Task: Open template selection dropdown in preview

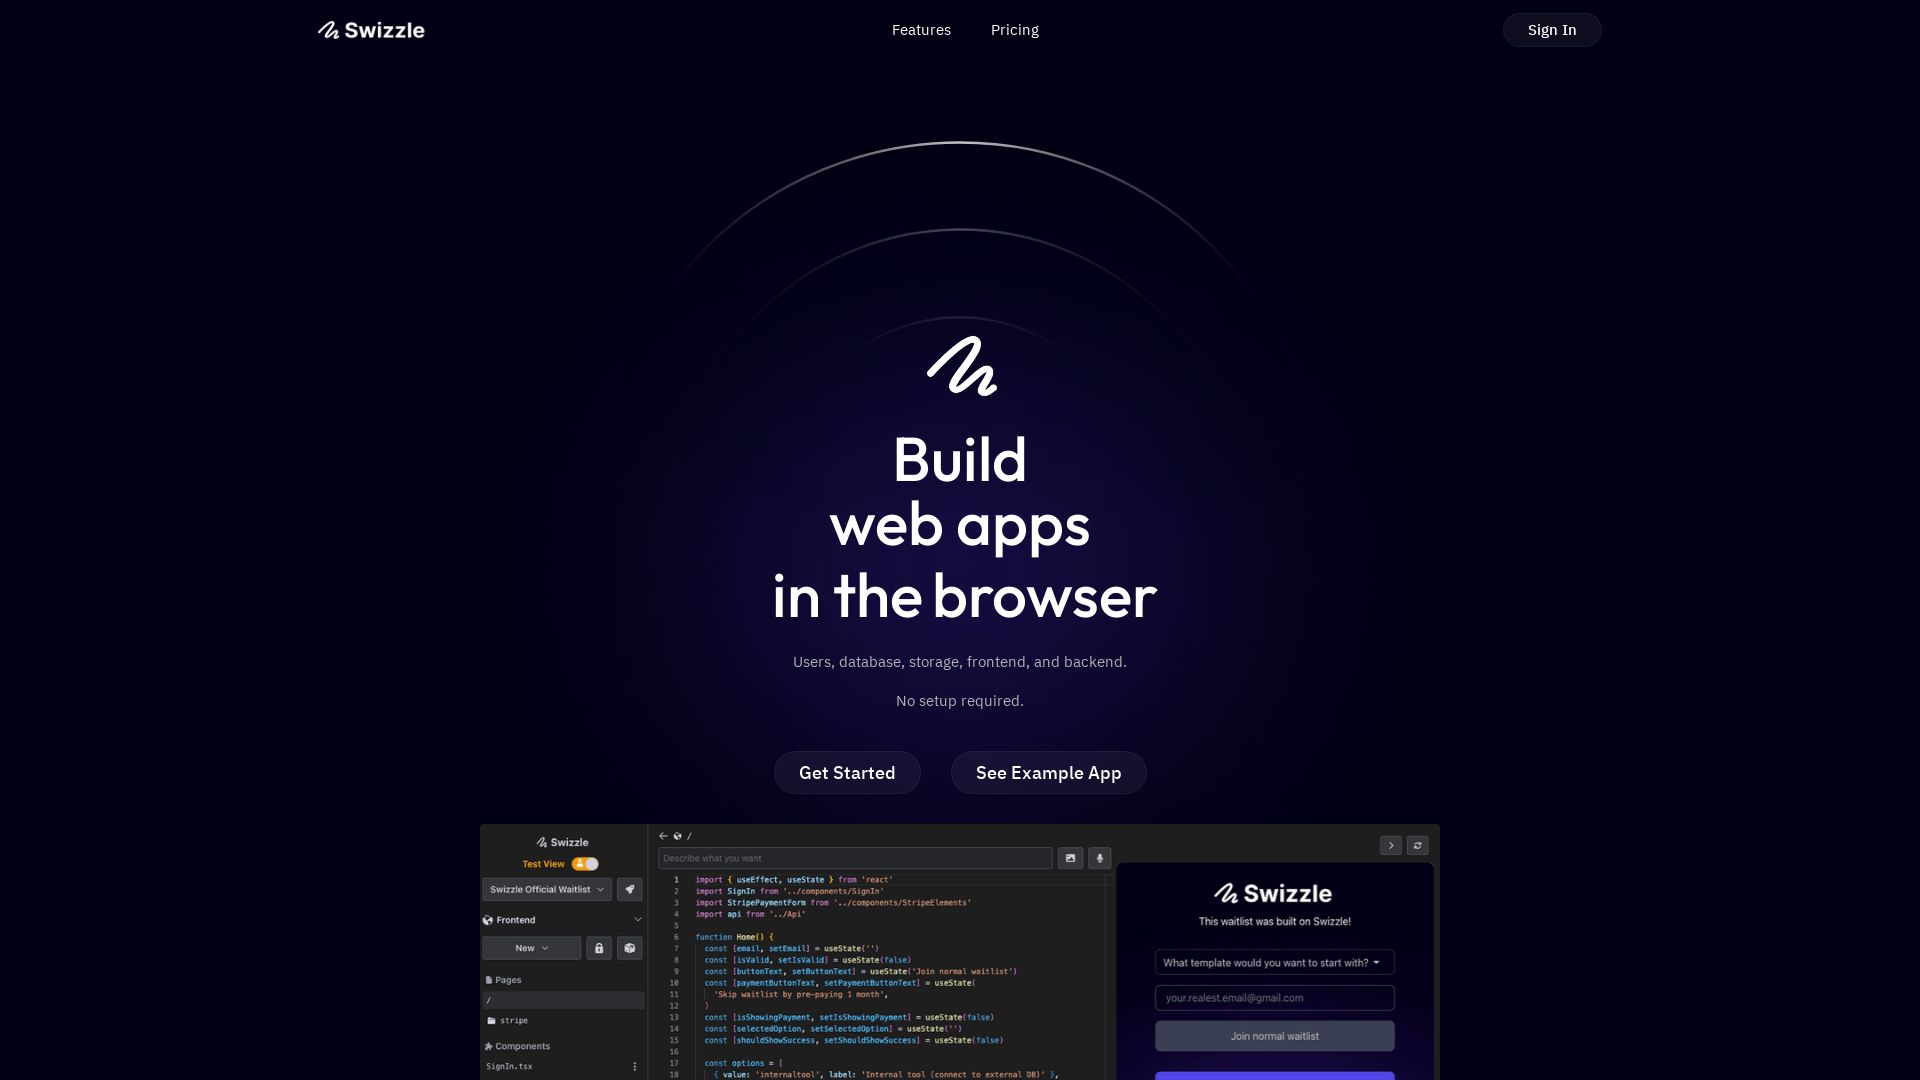Action: (1274, 963)
